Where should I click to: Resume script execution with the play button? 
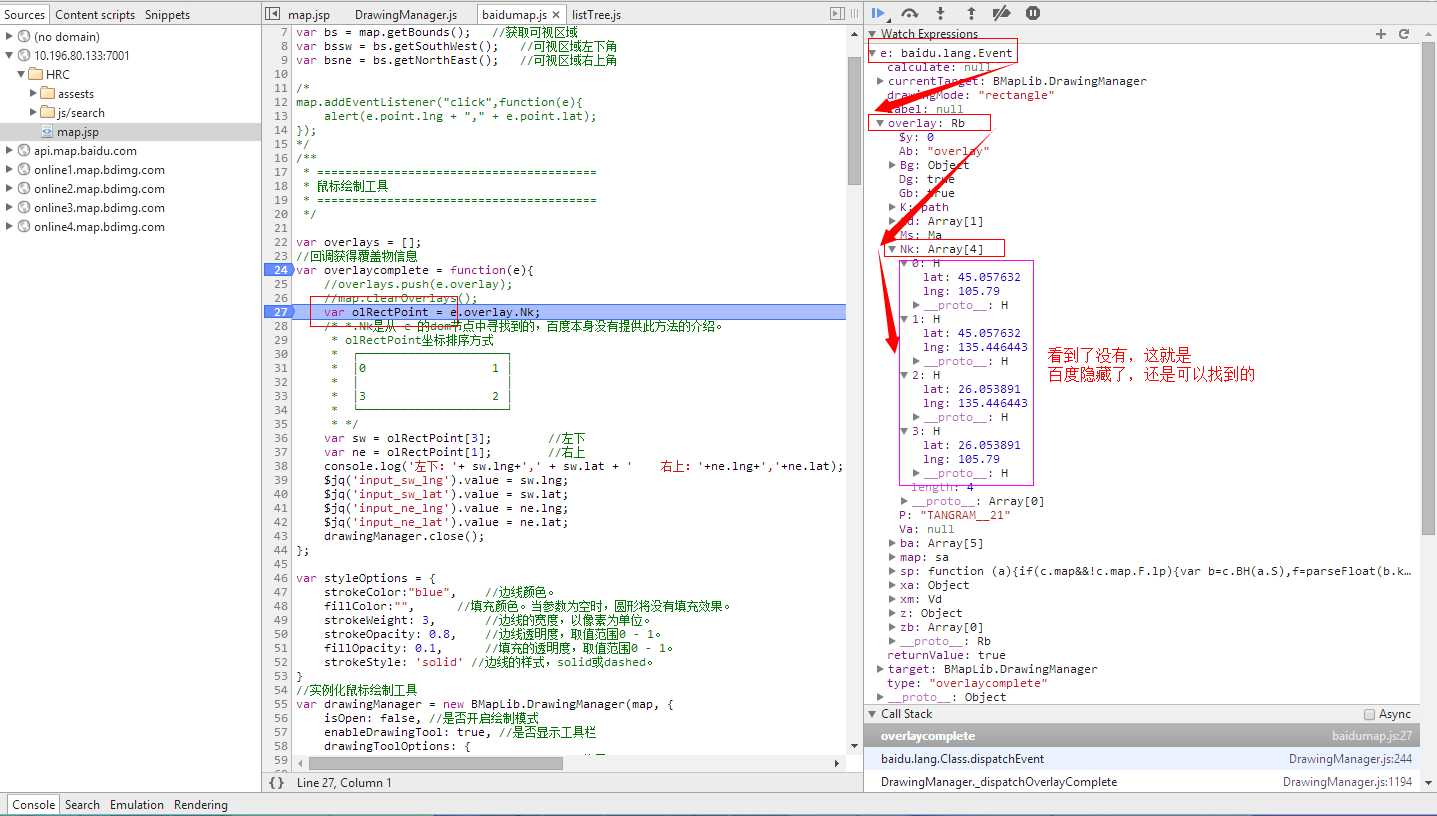[x=879, y=13]
